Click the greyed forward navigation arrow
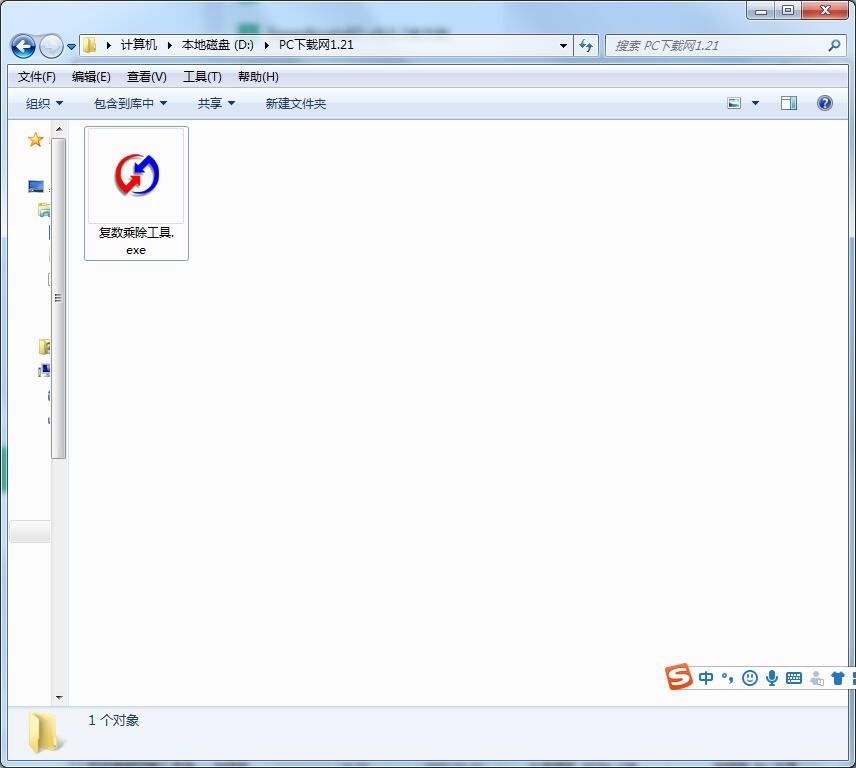 (51, 46)
